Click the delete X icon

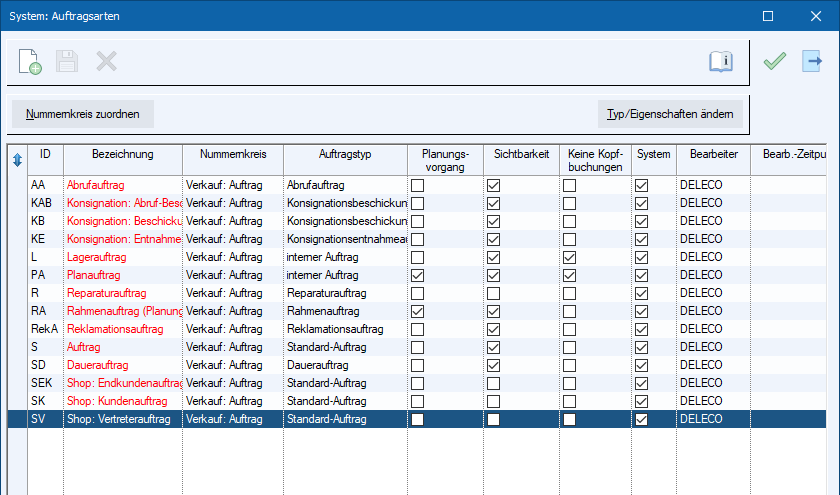(106, 62)
